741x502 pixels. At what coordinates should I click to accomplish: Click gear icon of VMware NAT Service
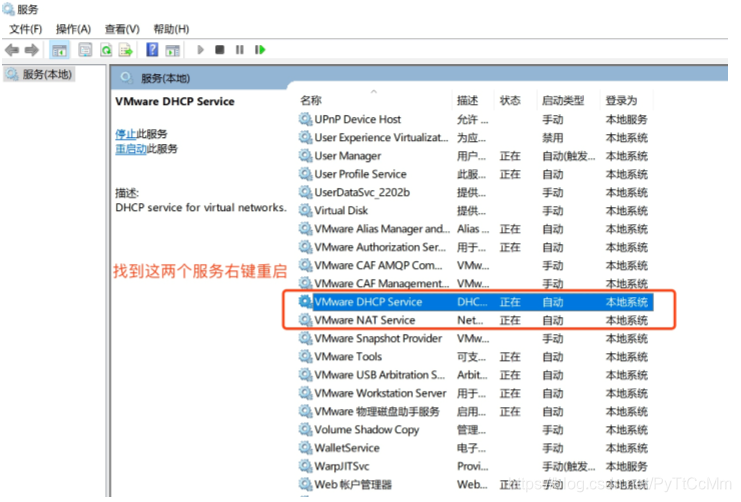tap(305, 320)
